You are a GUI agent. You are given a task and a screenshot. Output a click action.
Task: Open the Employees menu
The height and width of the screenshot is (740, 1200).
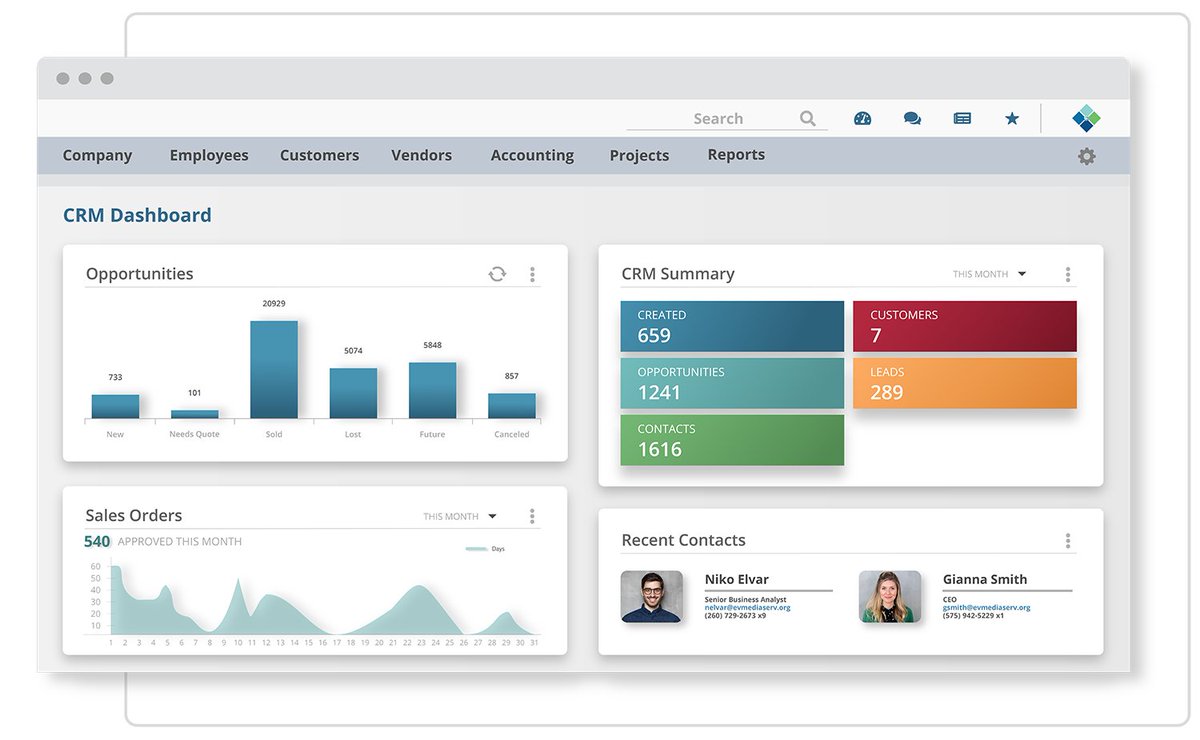pyautogui.click(x=209, y=155)
